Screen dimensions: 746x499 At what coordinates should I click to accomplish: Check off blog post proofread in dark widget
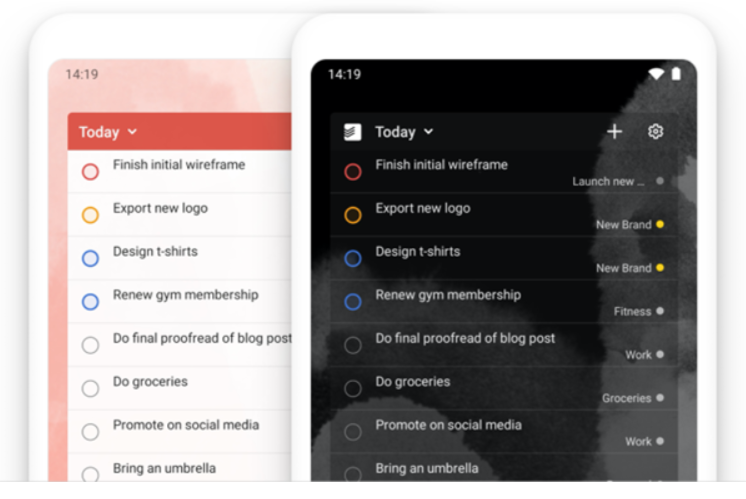353,345
